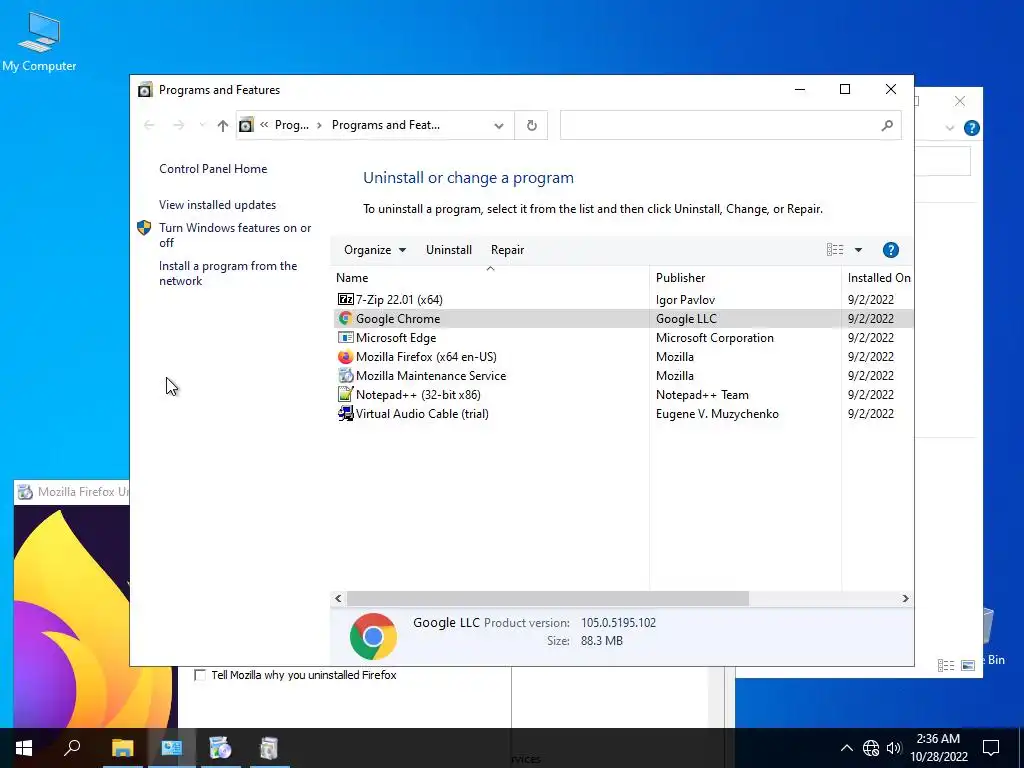Show hidden tray icons chevron
The width and height of the screenshot is (1024, 768).
(846, 748)
